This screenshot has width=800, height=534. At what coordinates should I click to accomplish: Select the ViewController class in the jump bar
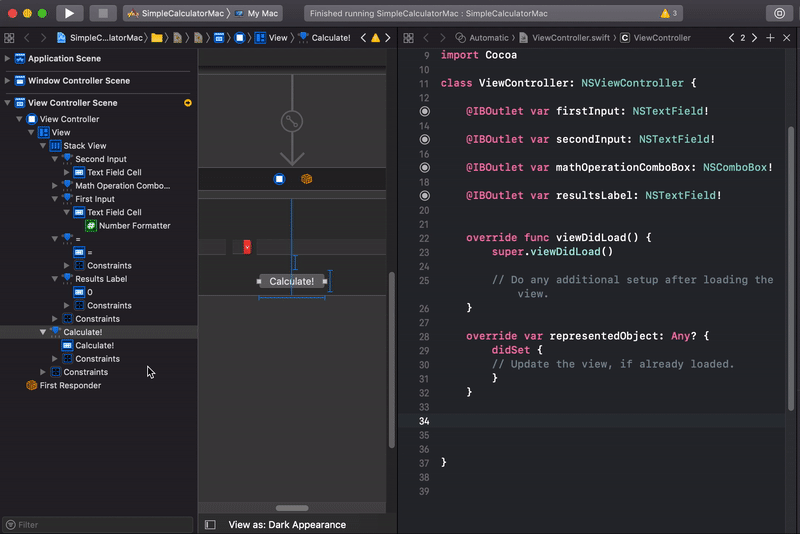pyautogui.click(x=656, y=38)
